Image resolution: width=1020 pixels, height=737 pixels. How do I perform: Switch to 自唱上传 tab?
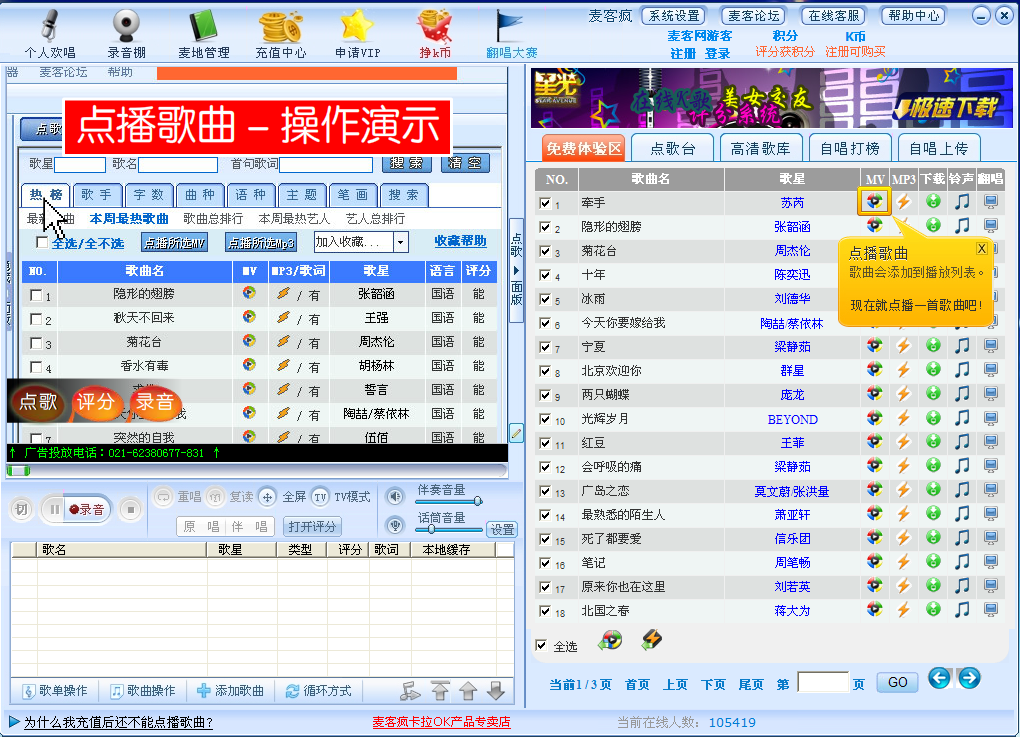(x=939, y=148)
